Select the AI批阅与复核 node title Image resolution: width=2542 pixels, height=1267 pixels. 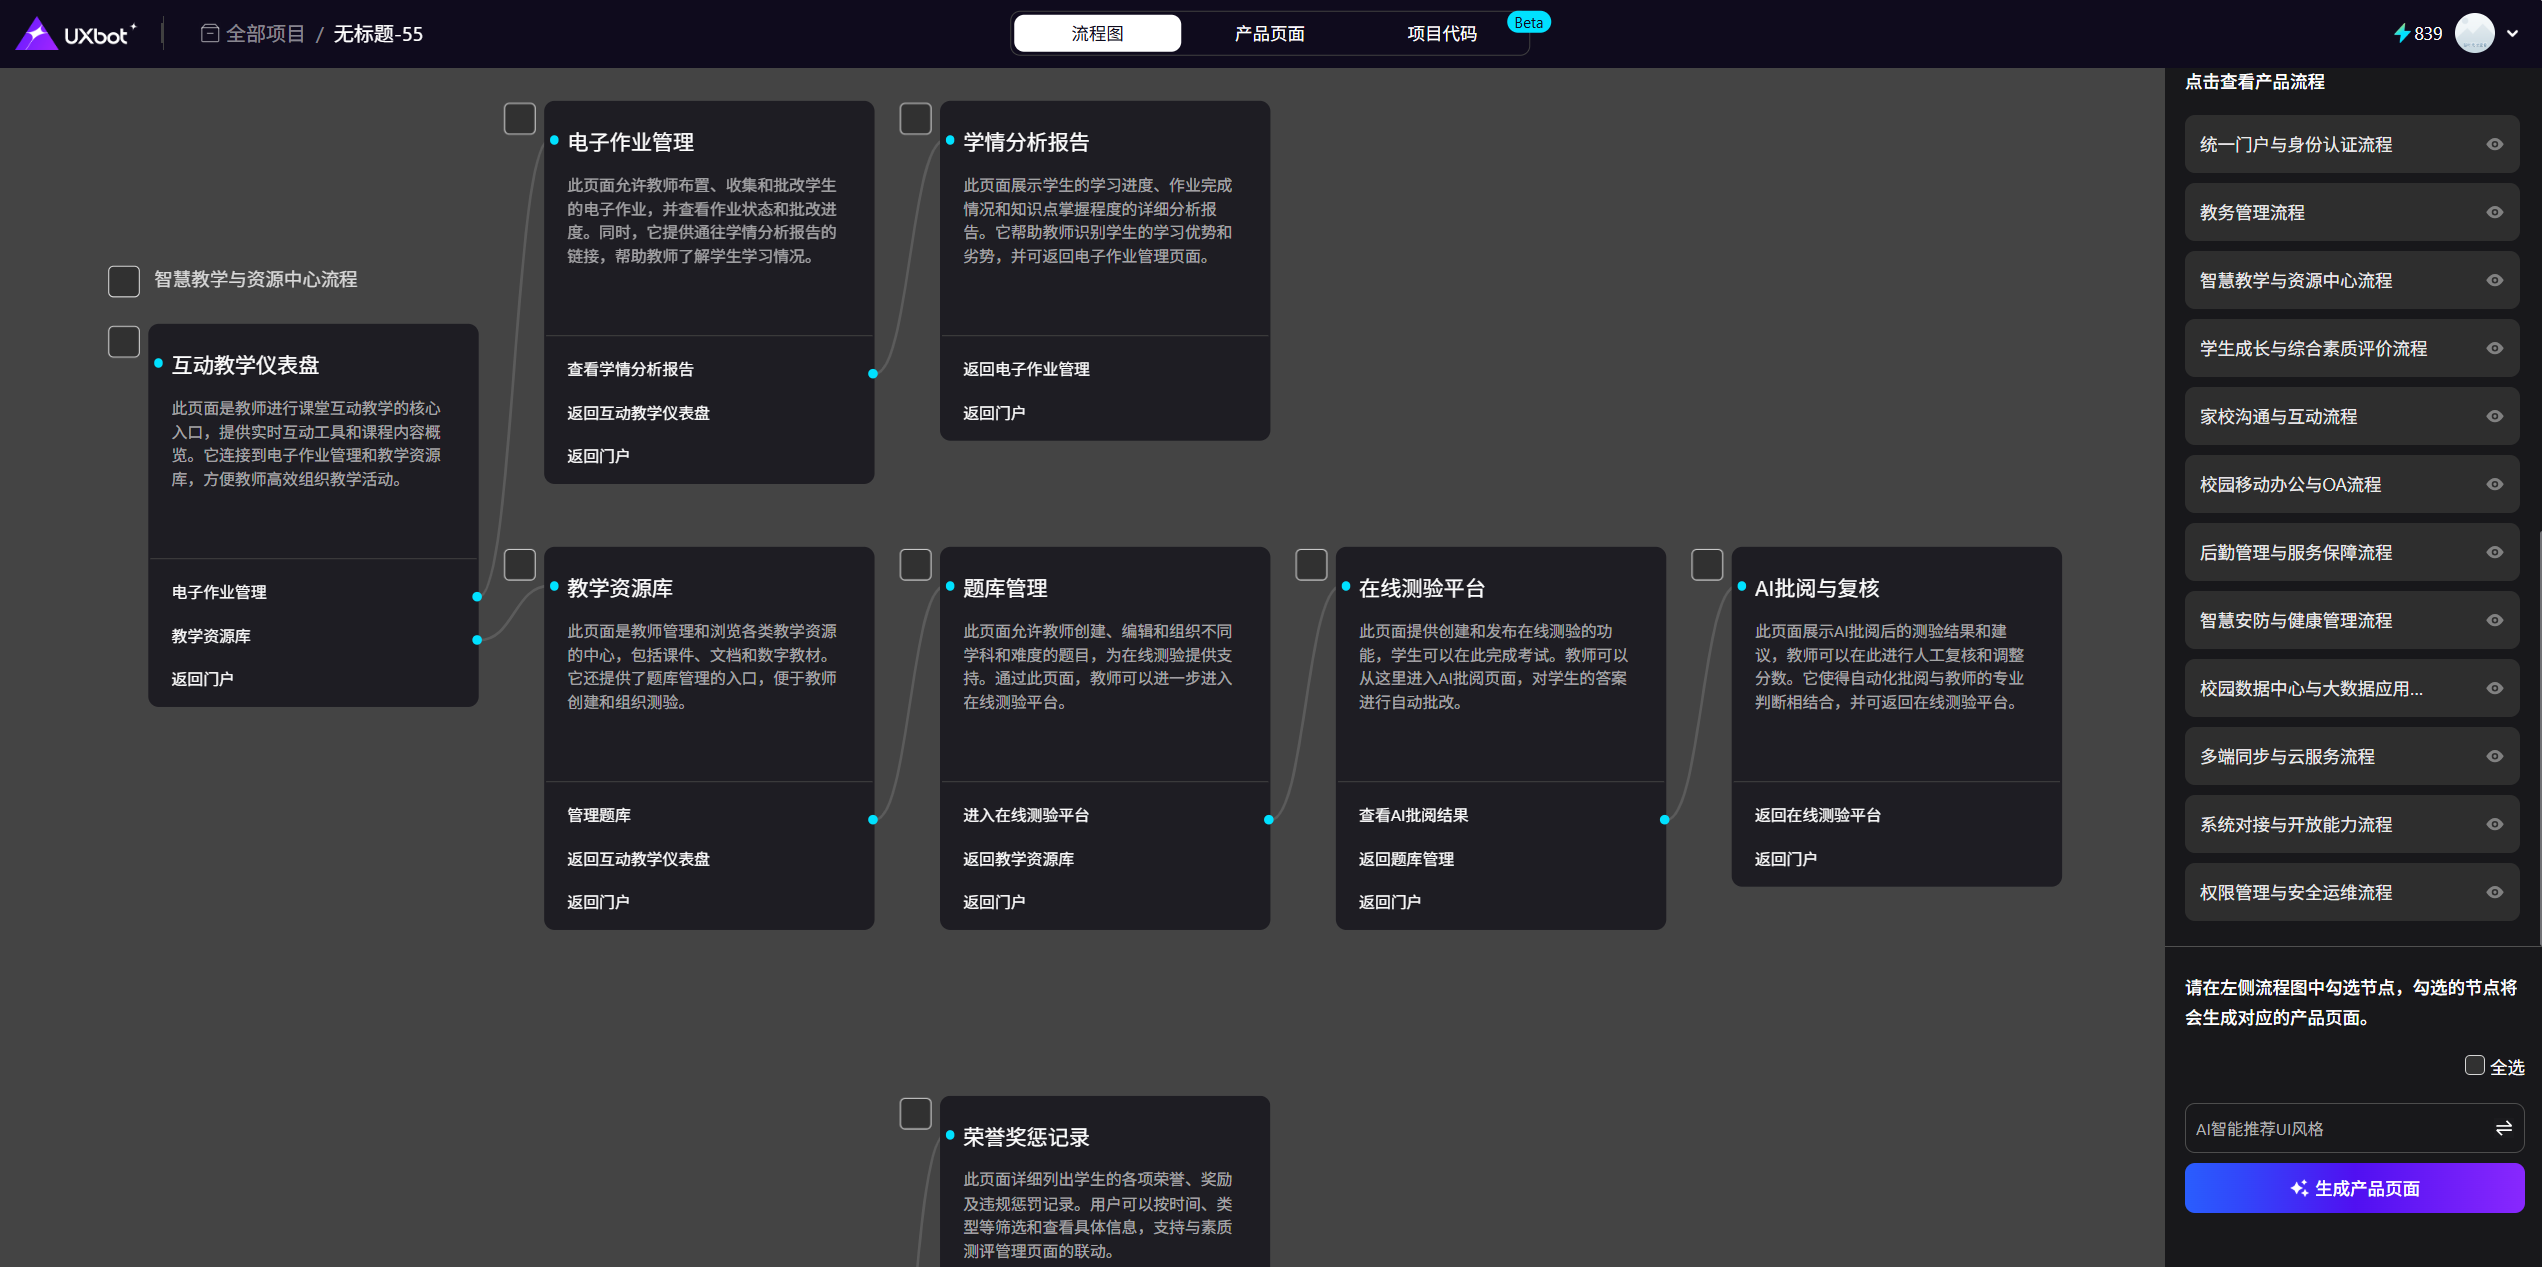coord(1816,588)
